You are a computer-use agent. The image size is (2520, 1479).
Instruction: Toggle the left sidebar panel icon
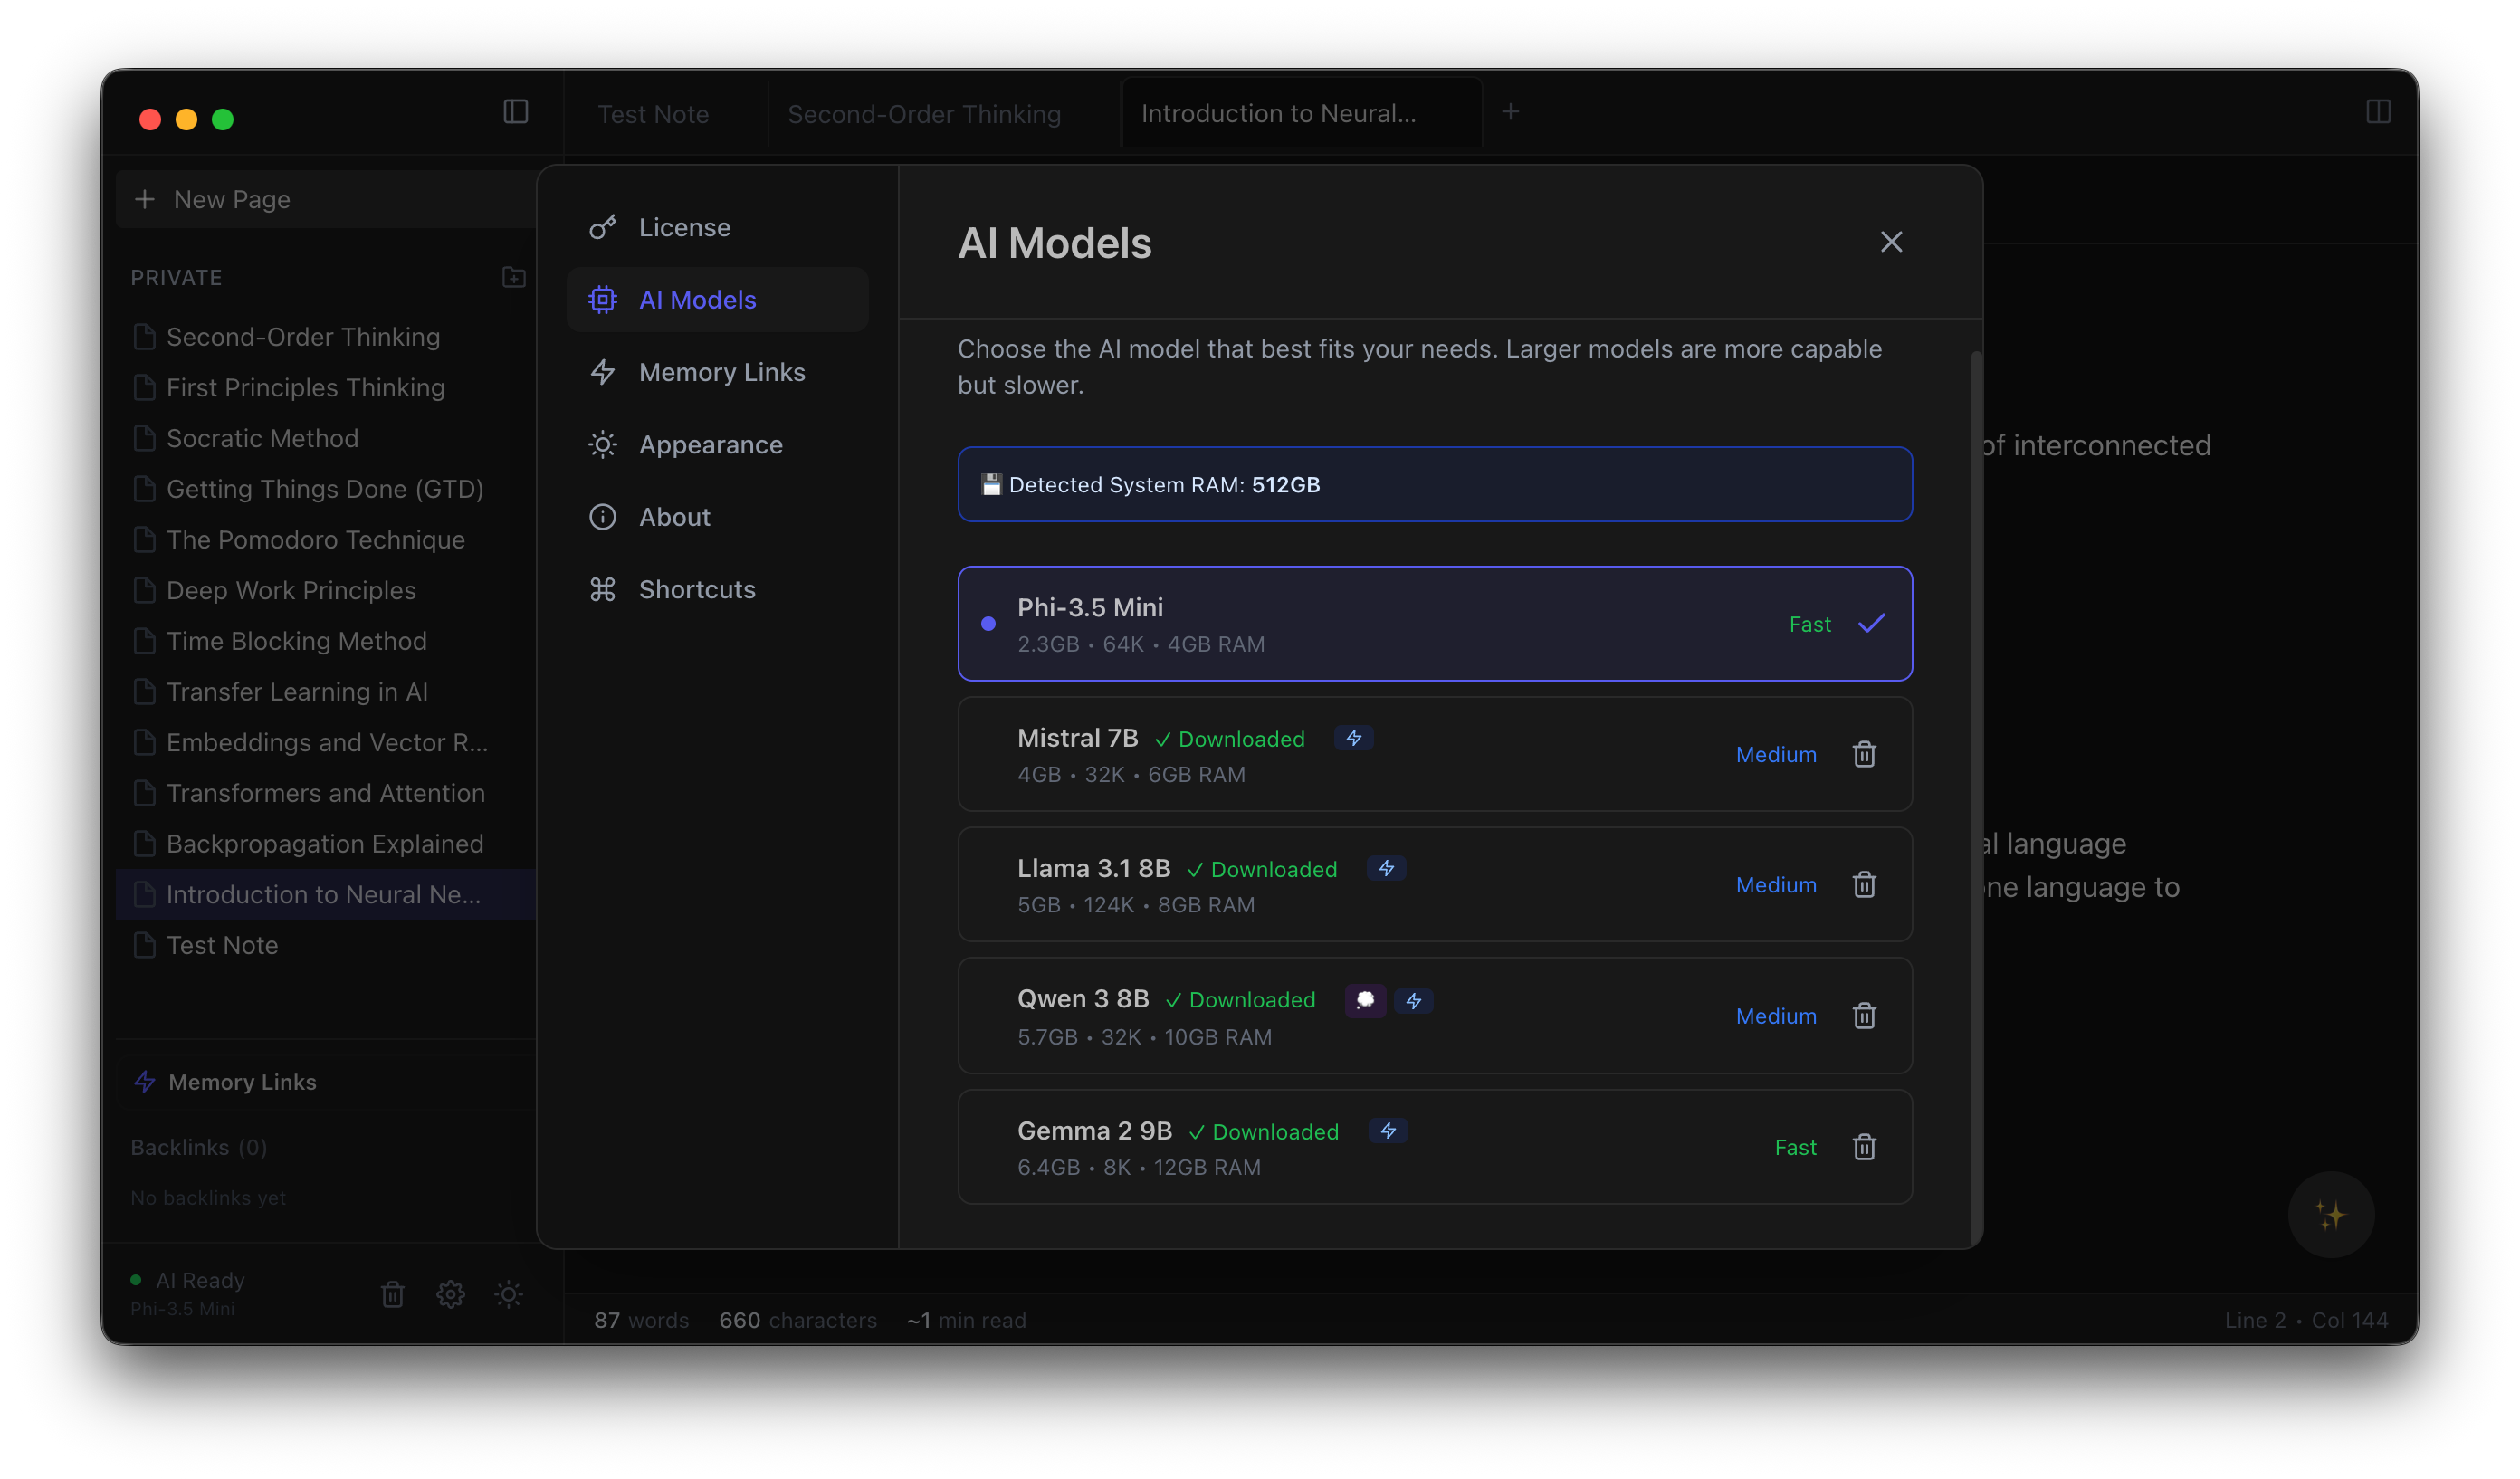tap(515, 111)
